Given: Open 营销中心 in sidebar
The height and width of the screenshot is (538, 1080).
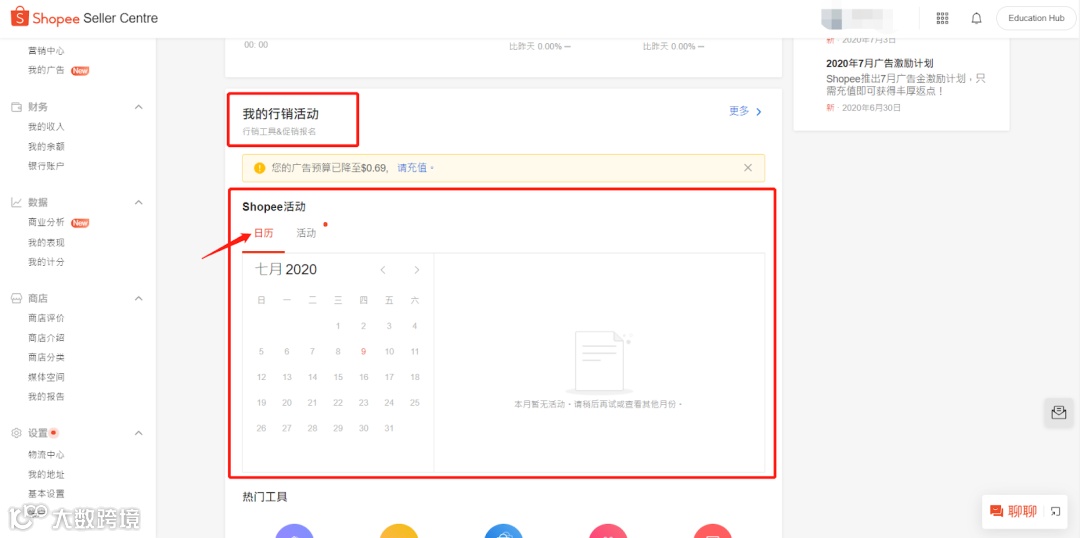Looking at the screenshot, I should click(x=46, y=51).
